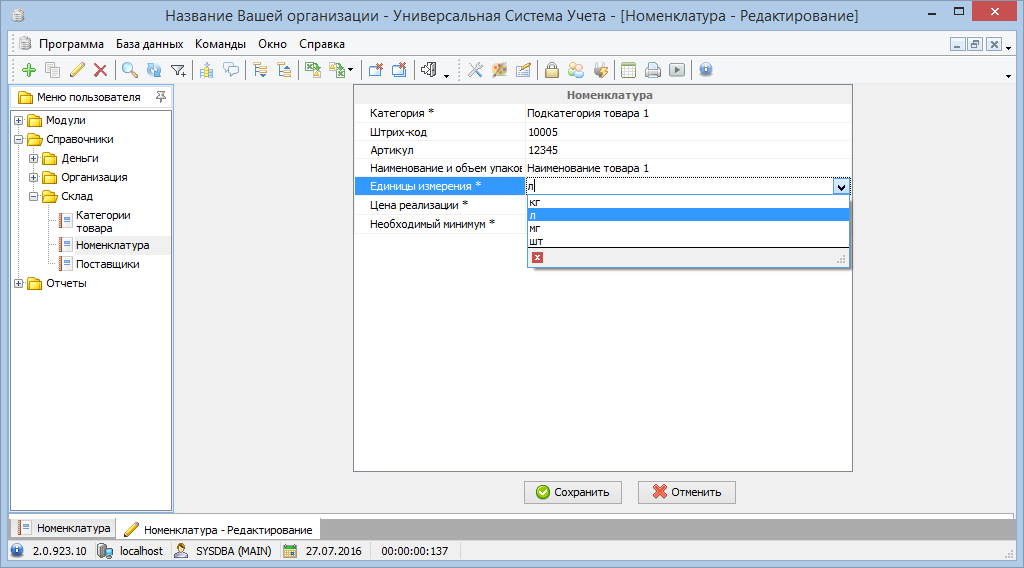The width and height of the screenshot is (1024, 568).
Task: Click the calendar icon in toolbar
Action: point(629,70)
